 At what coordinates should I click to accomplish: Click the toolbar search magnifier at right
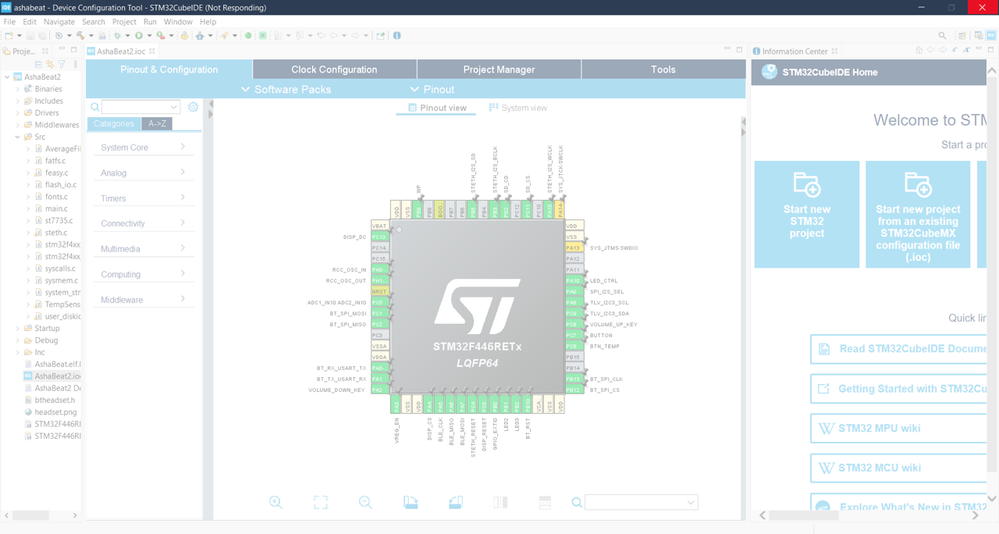942,36
